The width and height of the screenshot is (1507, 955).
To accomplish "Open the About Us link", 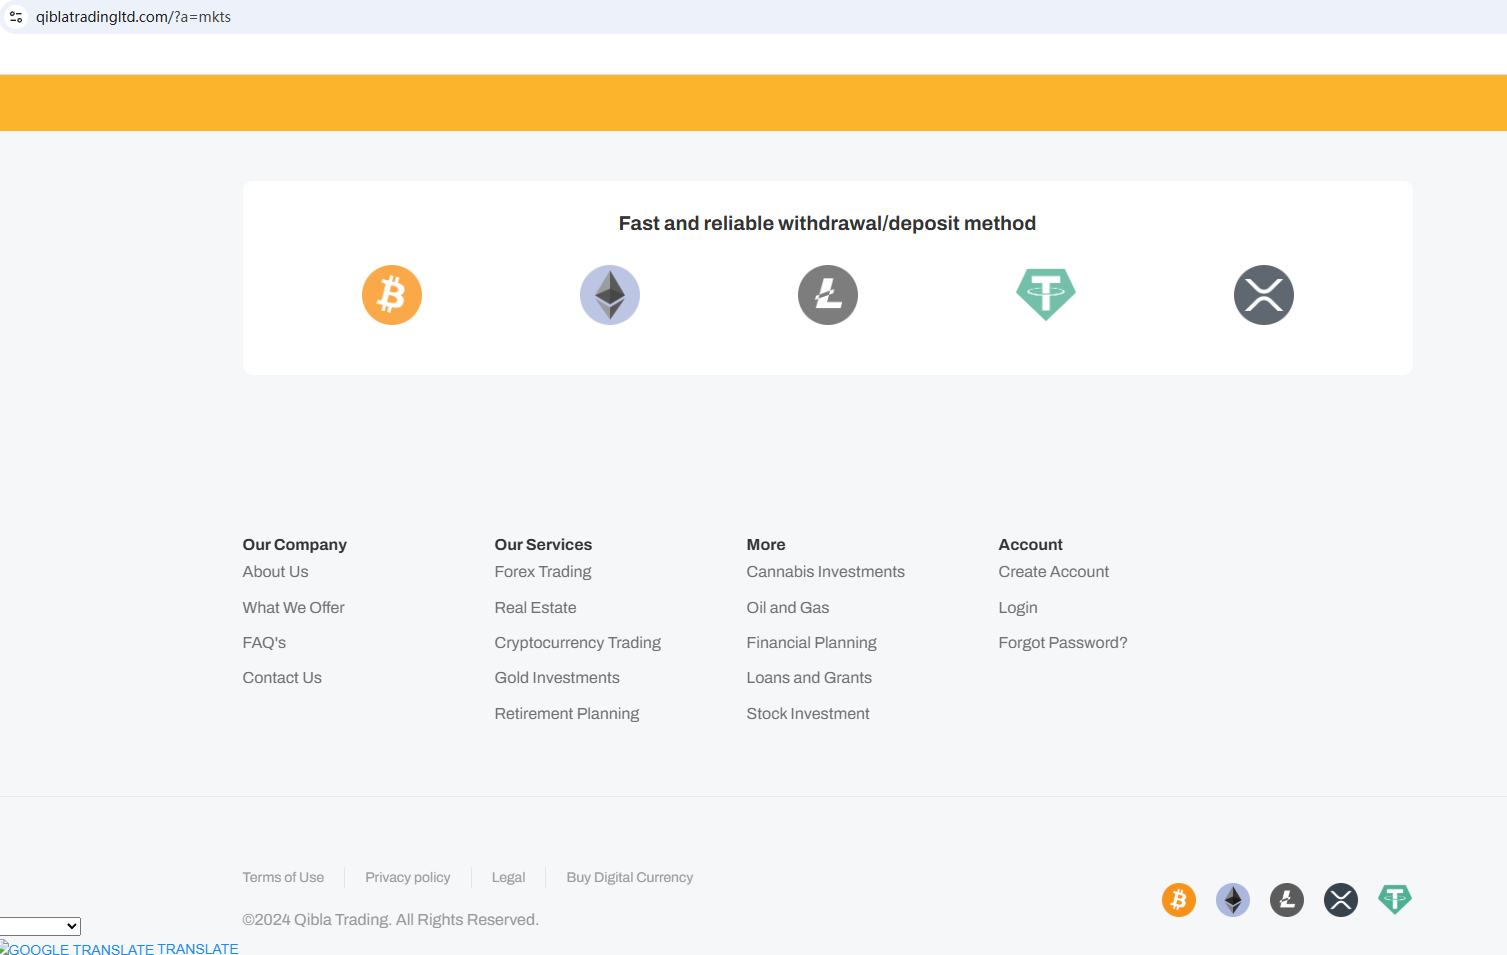I will click(x=275, y=572).
